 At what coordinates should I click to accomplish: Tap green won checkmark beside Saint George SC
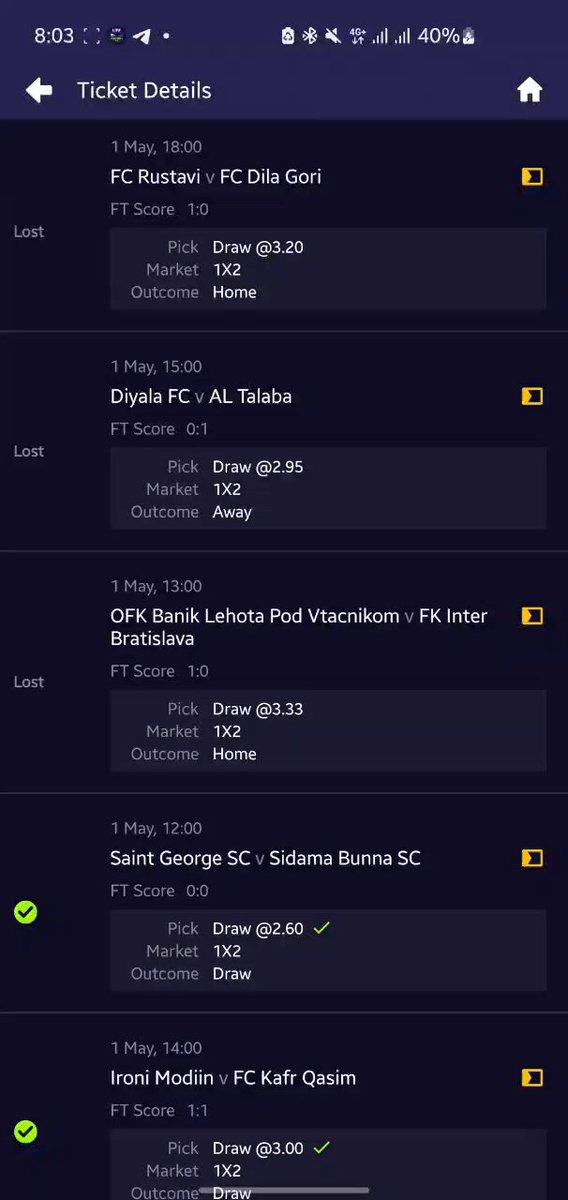26,912
